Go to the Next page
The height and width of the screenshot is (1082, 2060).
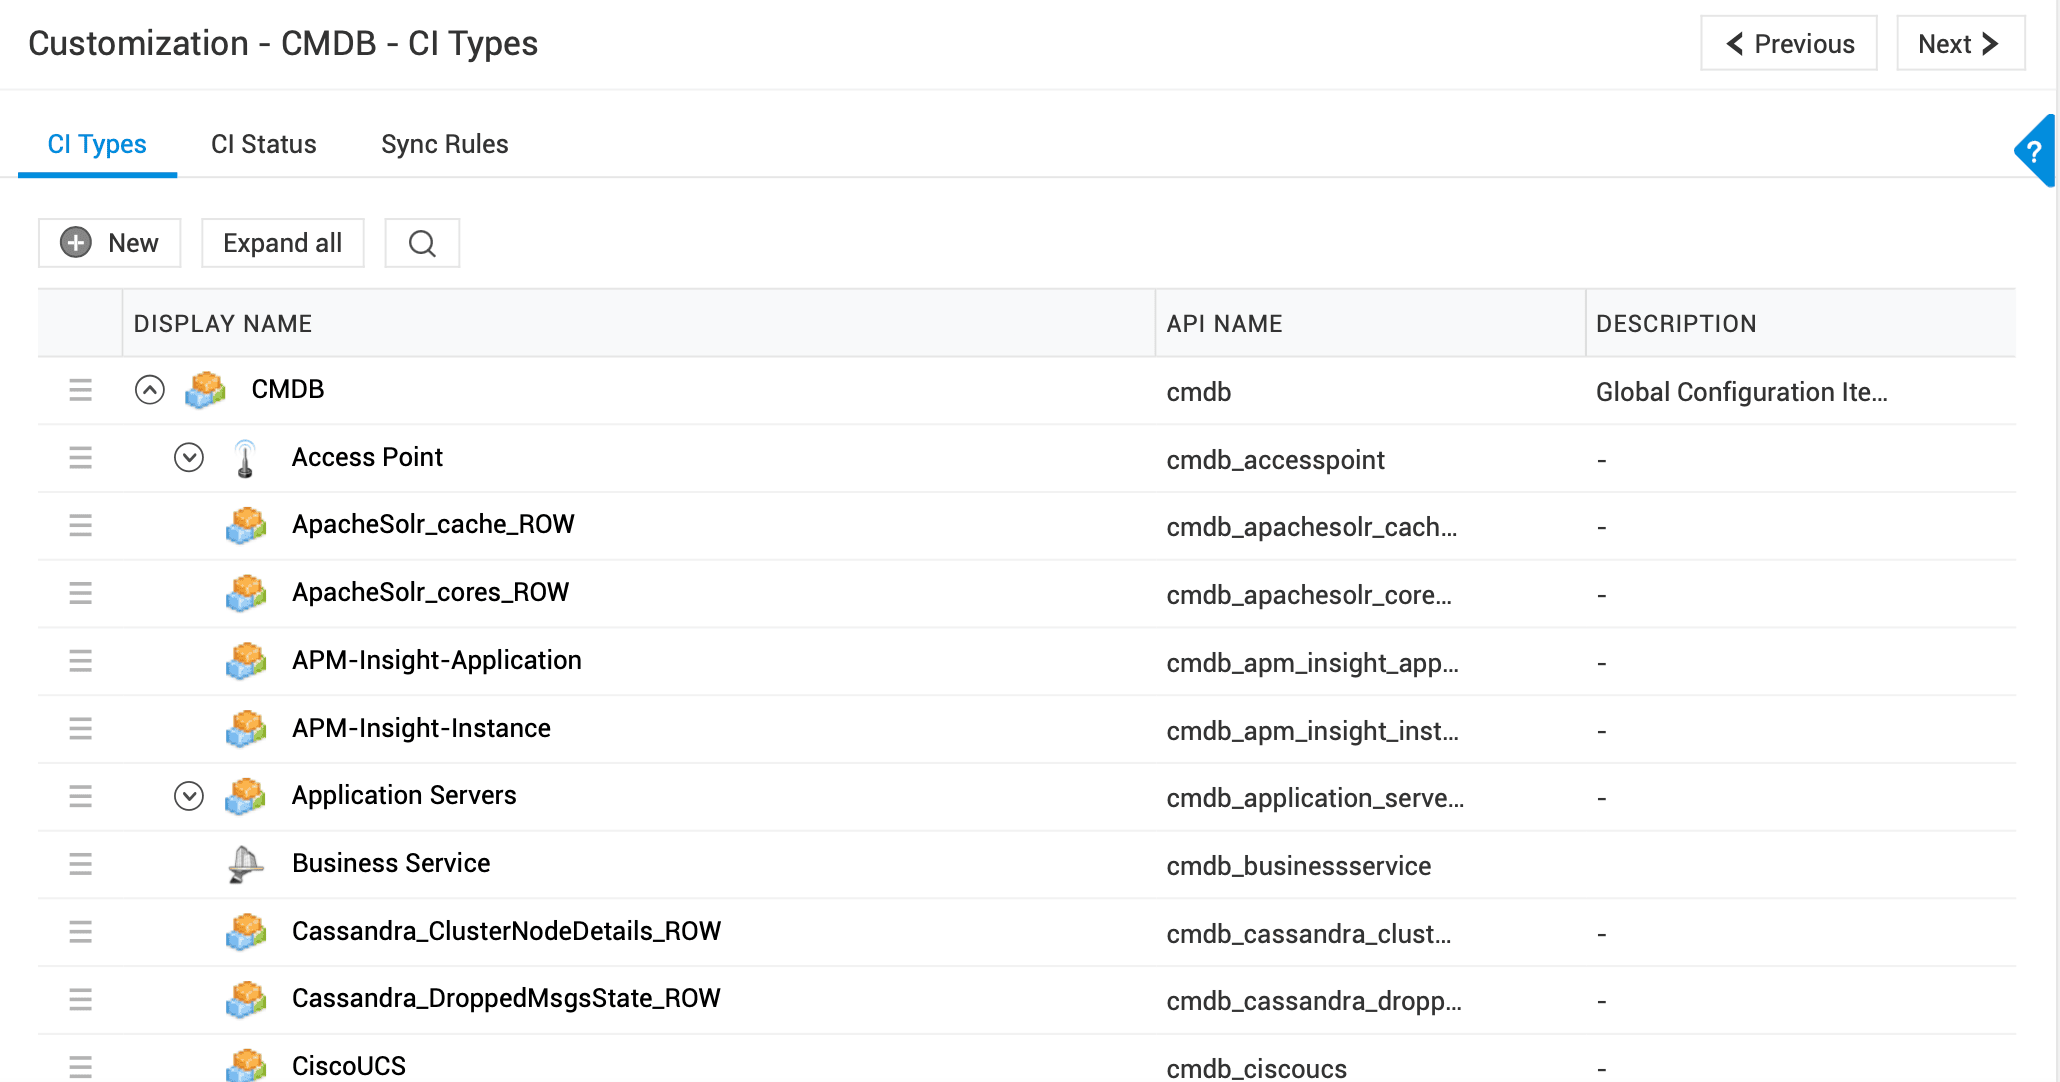(x=1959, y=44)
